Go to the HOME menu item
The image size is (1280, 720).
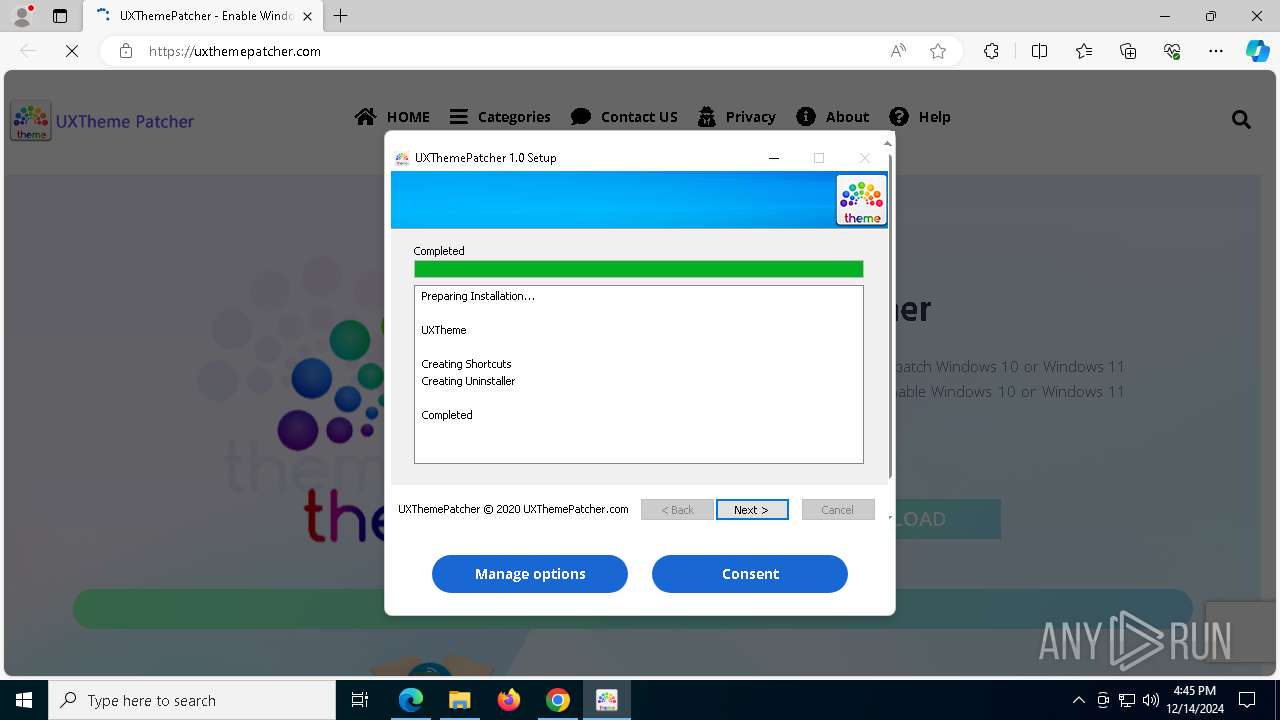(x=392, y=117)
